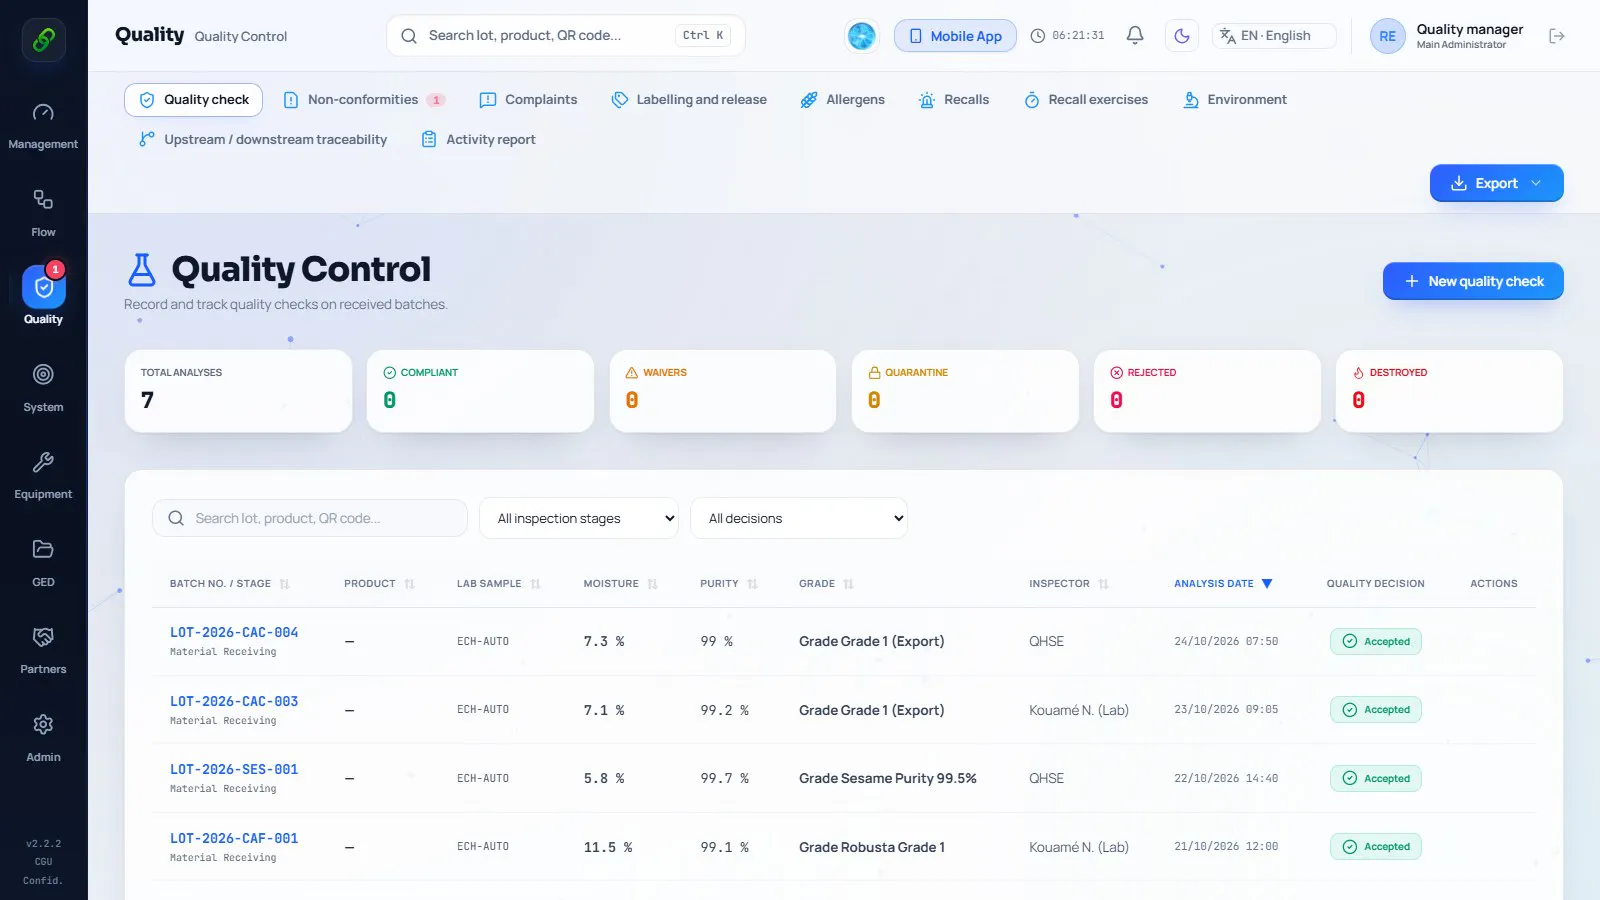The height and width of the screenshot is (900, 1600).
Task: Switch to the Non-conformities tab
Action: 364,100
